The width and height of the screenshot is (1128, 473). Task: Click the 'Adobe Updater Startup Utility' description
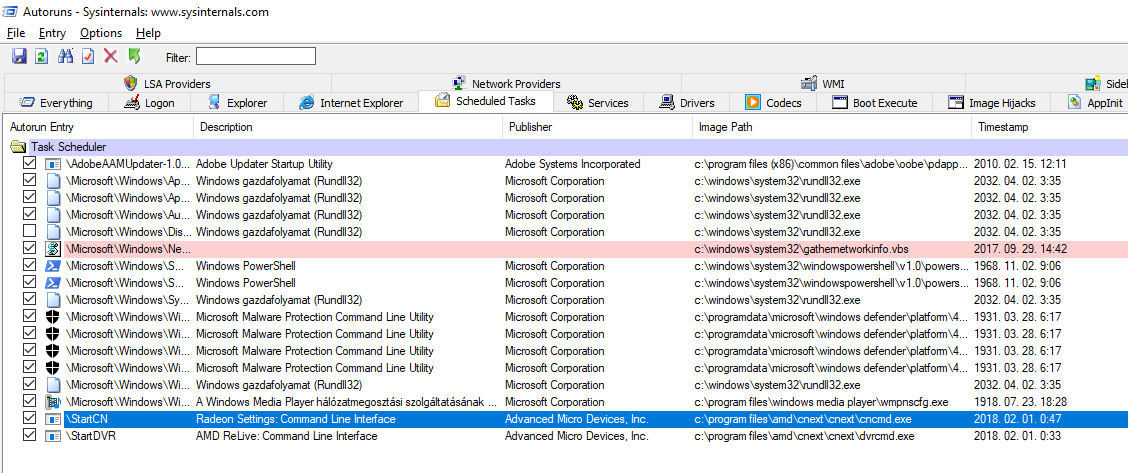[264, 164]
